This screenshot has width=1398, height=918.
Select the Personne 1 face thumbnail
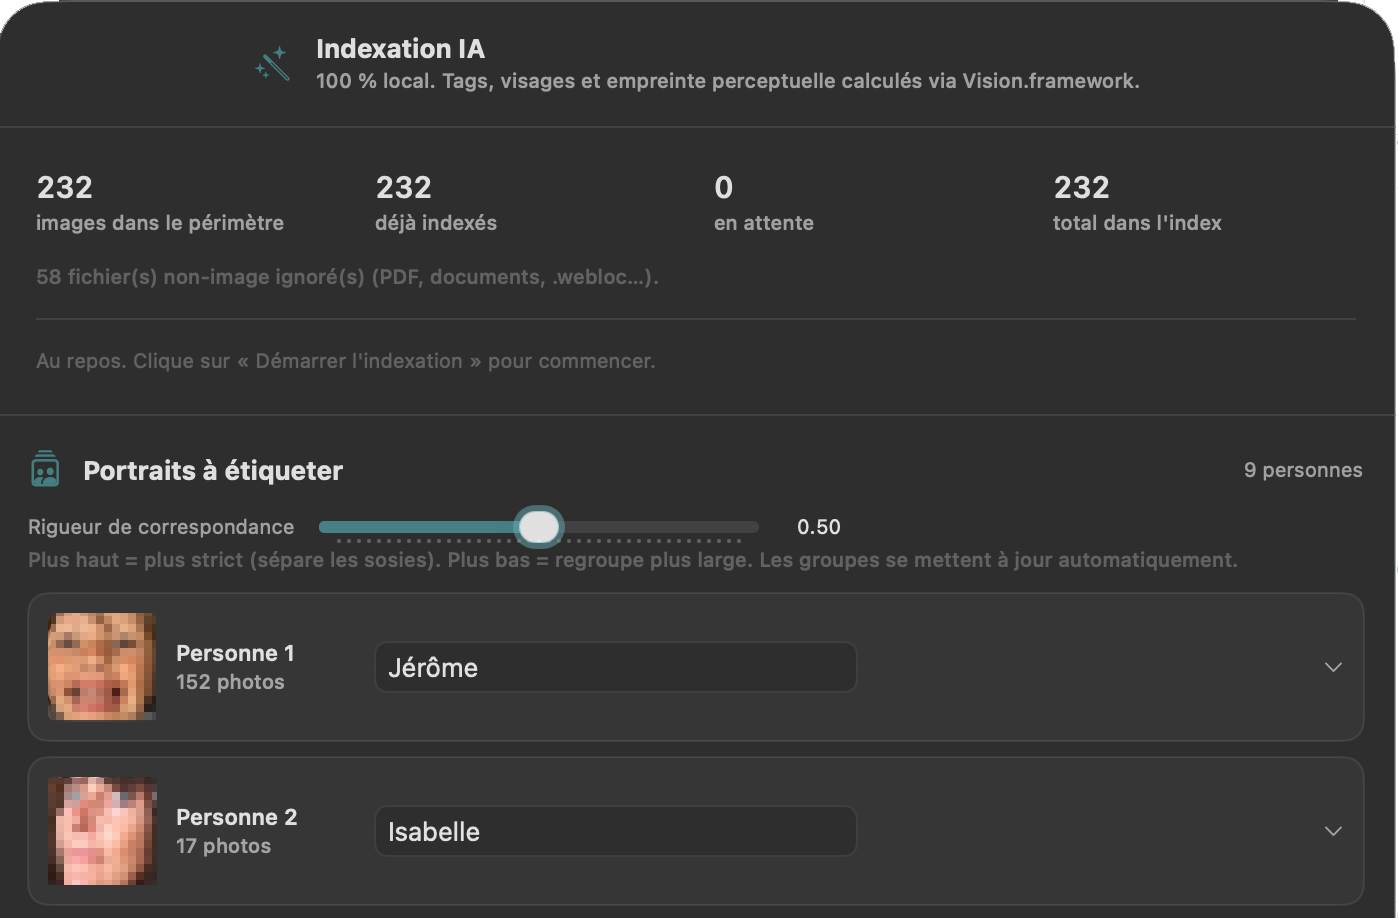coord(102,667)
